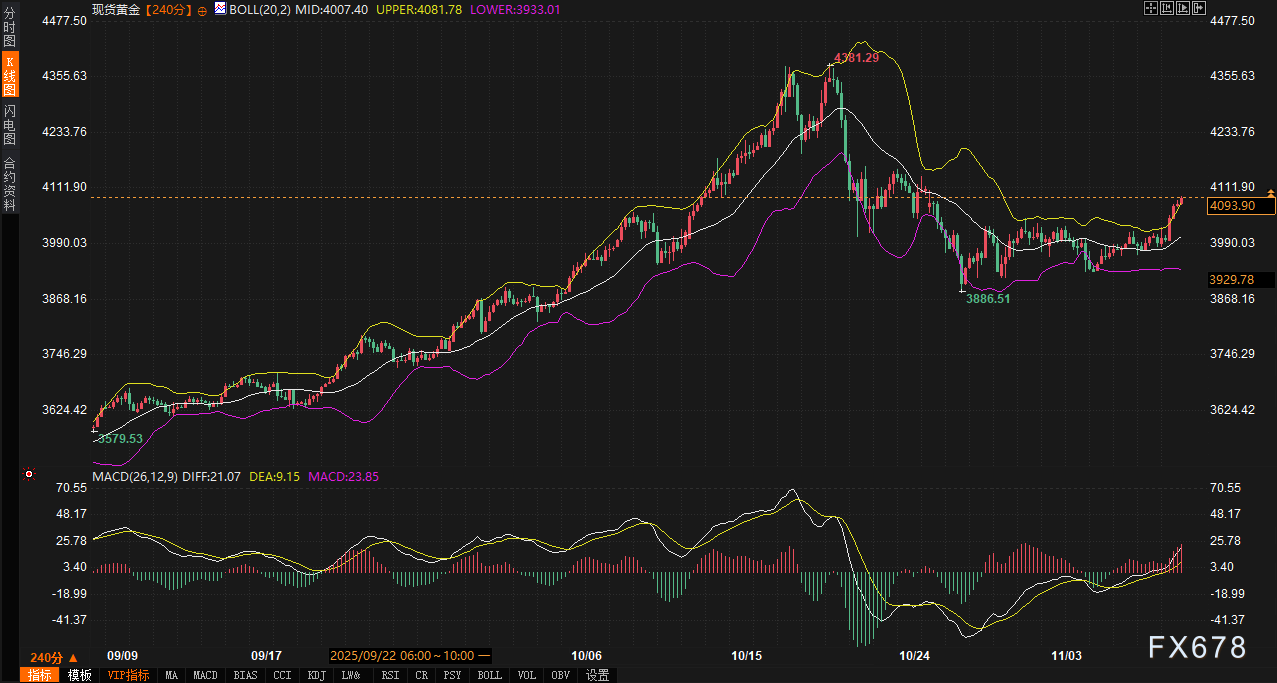This screenshot has height=683, width=1277.
Task: Toggle the KDJ indicator in bottom bar
Action: (x=316, y=675)
